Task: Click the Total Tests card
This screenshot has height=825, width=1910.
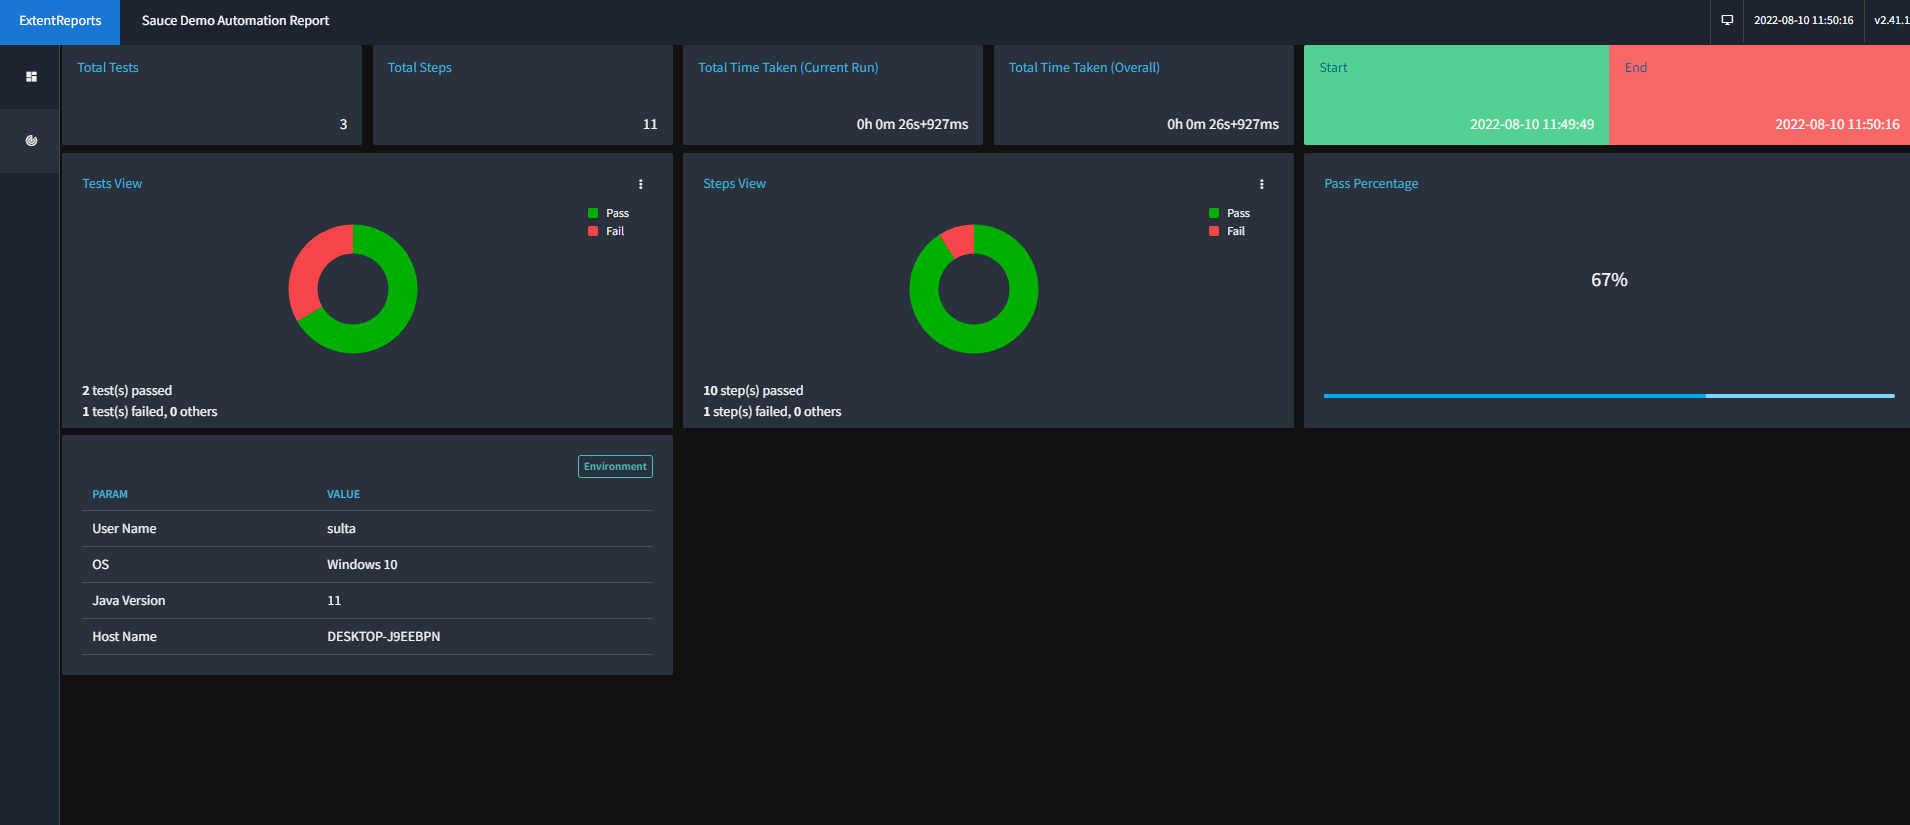Action: (212, 95)
